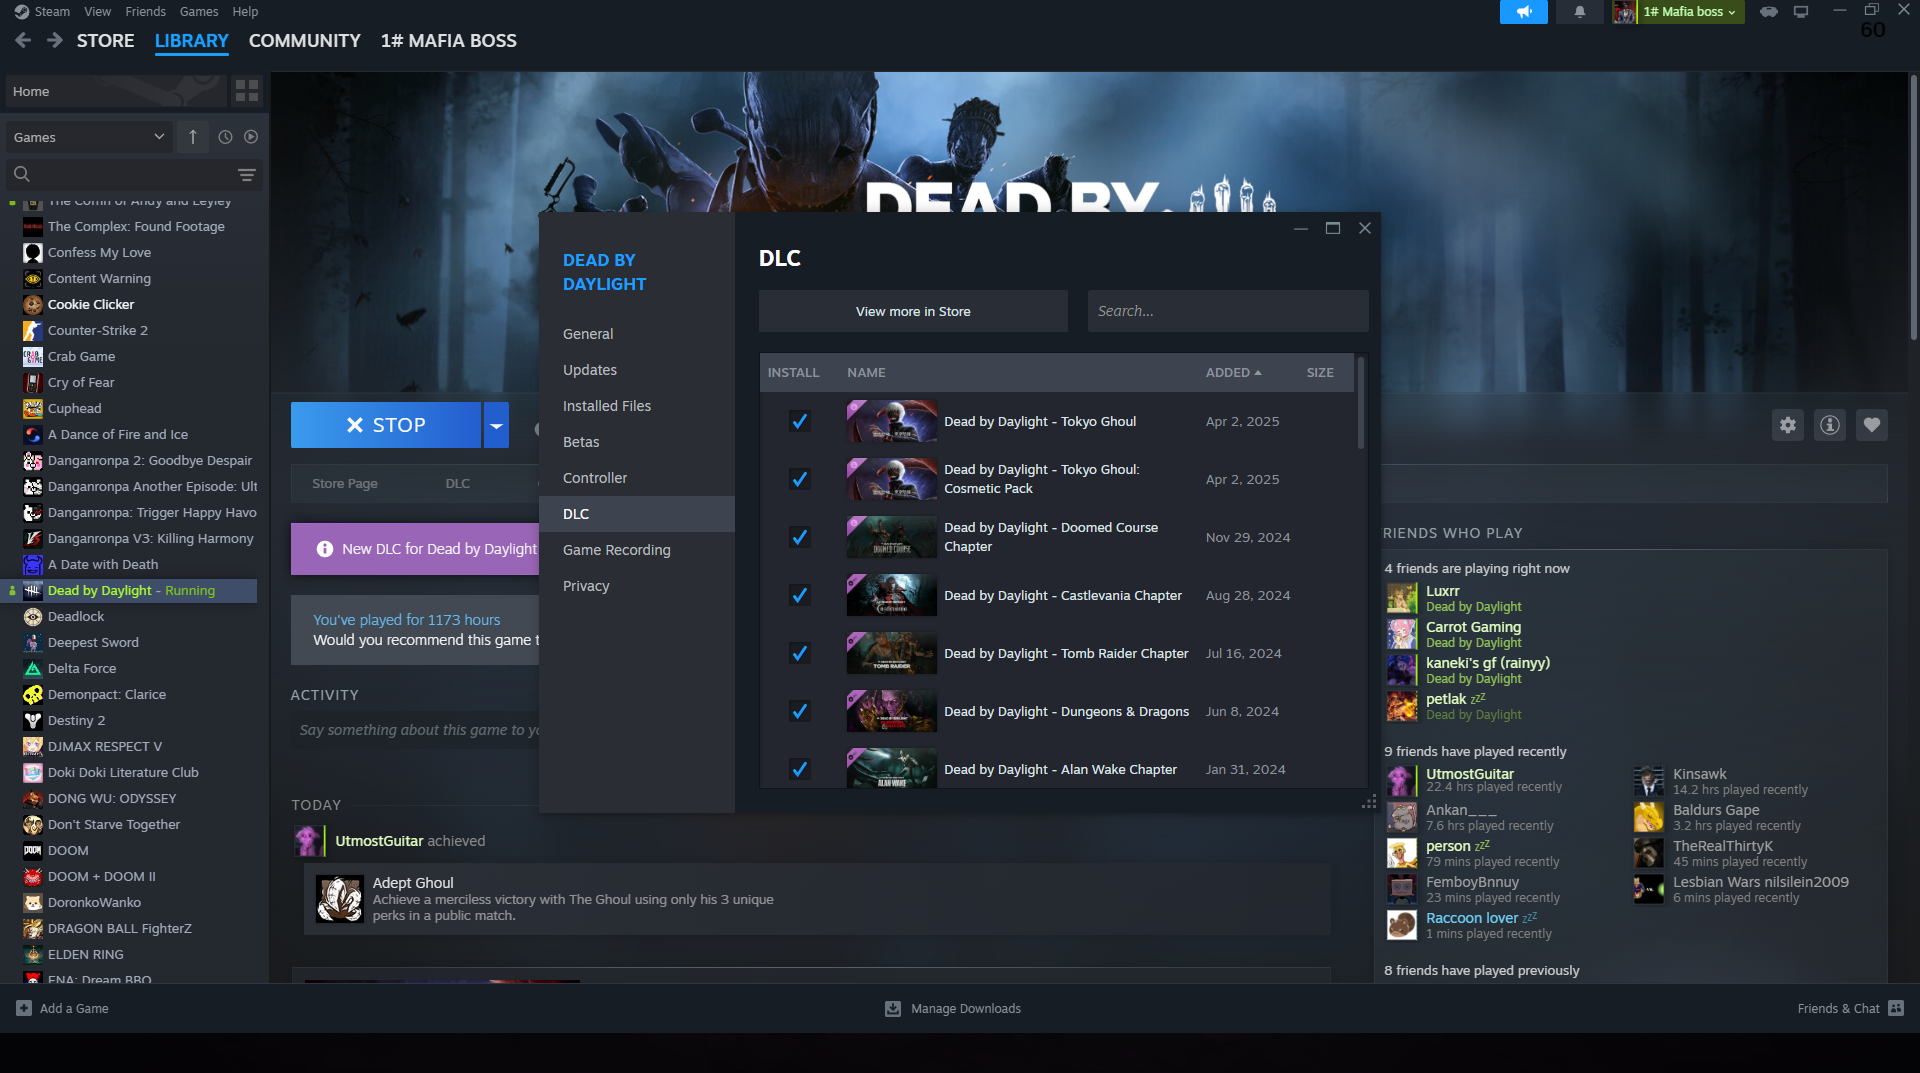Click the library search magnifier icon
The image size is (1920, 1073).
[x=21, y=175]
